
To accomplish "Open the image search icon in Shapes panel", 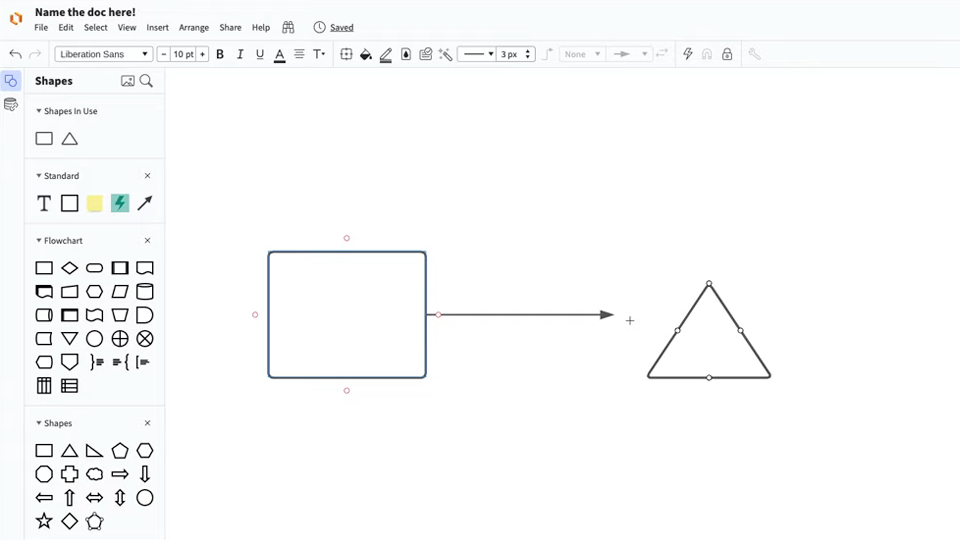I will click(x=128, y=81).
